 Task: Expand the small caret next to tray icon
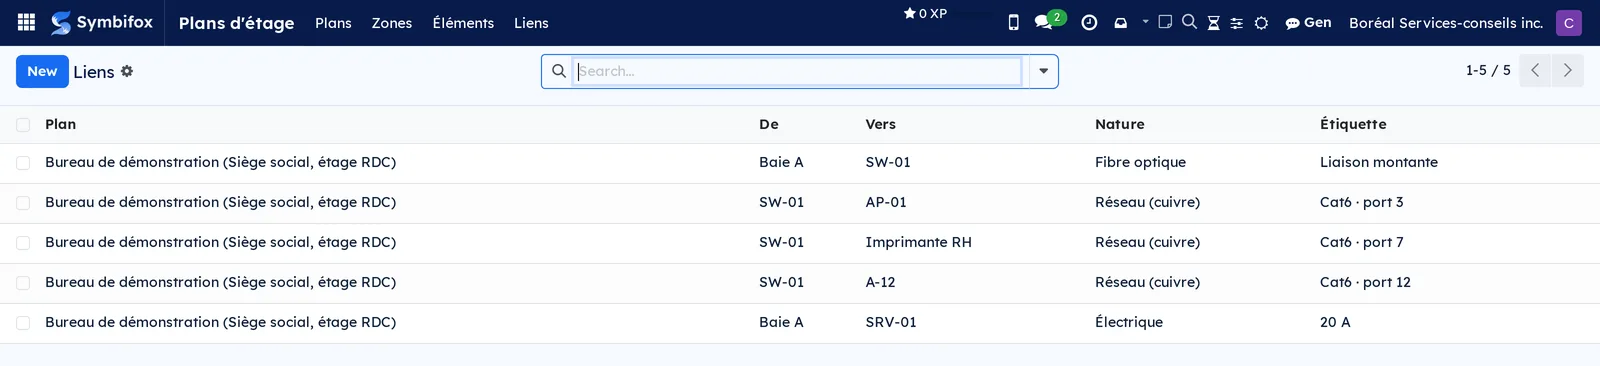tap(1145, 21)
